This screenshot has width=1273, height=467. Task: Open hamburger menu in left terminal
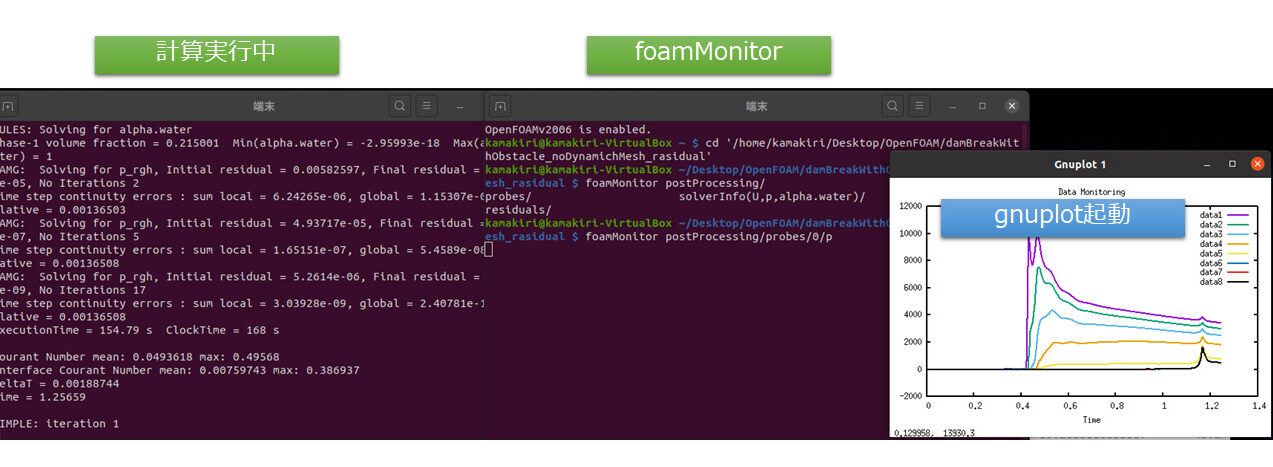click(x=427, y=106)
